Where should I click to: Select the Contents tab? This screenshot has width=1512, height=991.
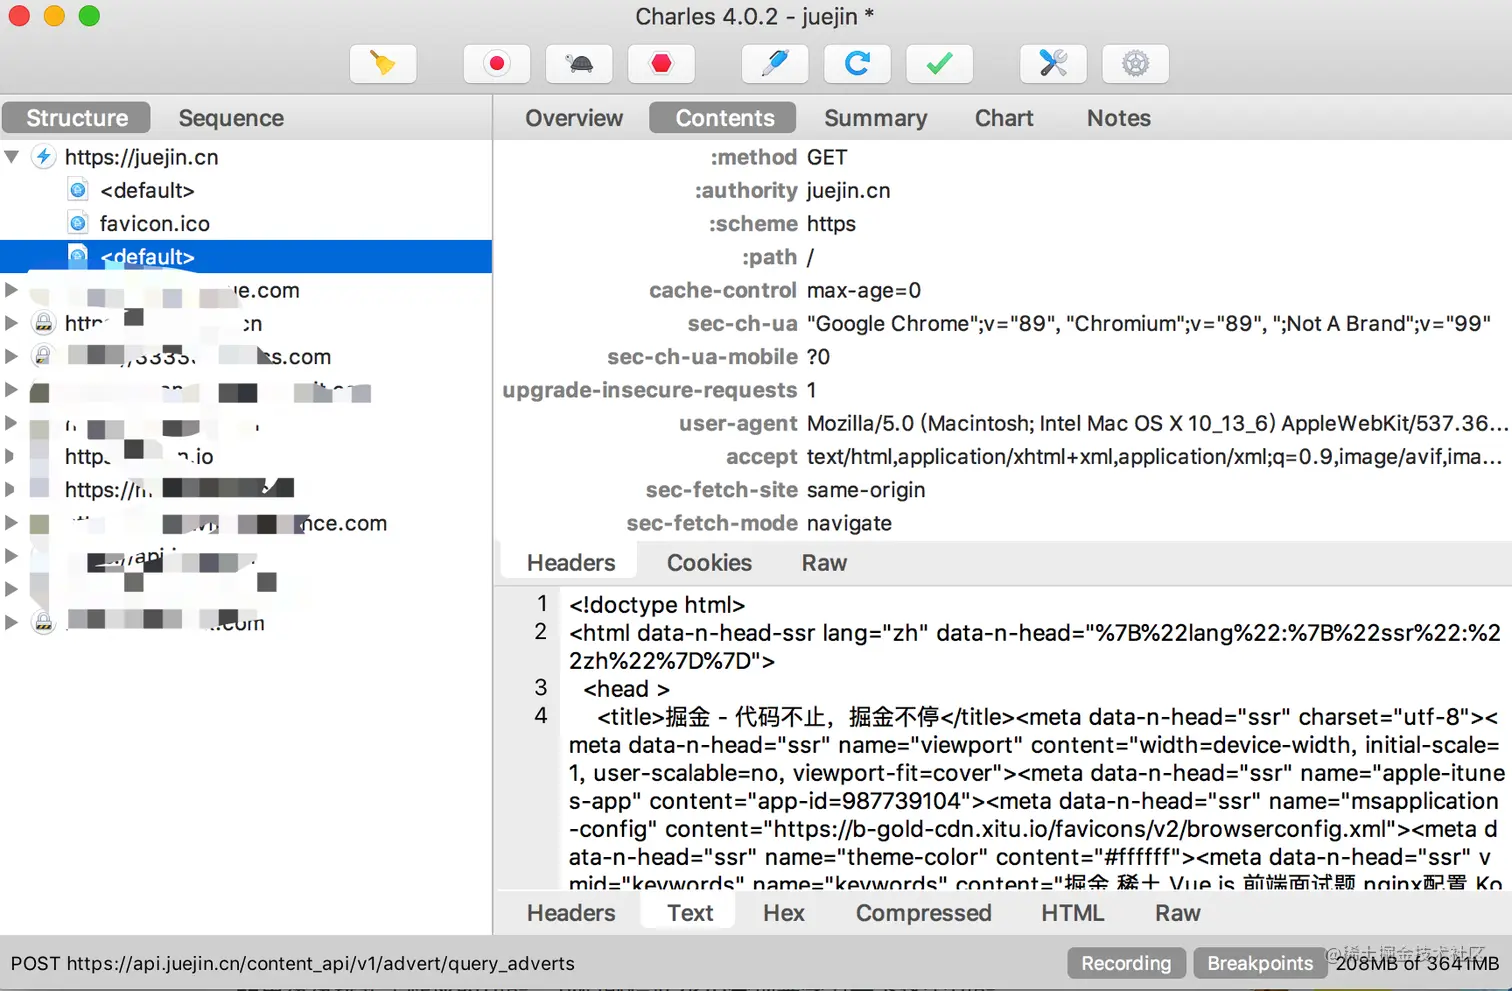(x=724, y=118)
